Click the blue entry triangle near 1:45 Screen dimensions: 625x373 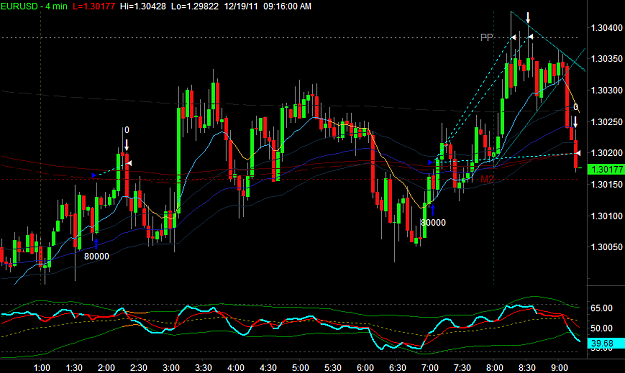[94, 175]
